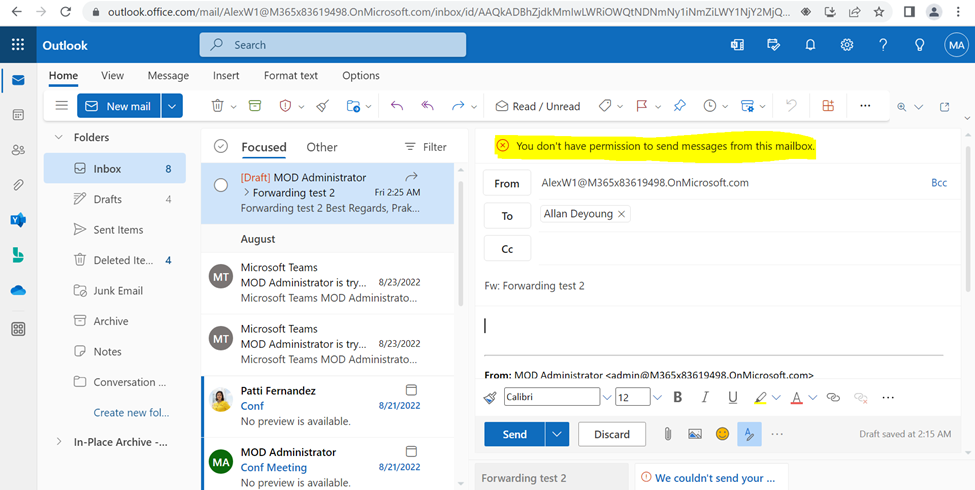
Task: Attach a file with the paperclip icon
Action: [667, 434]
